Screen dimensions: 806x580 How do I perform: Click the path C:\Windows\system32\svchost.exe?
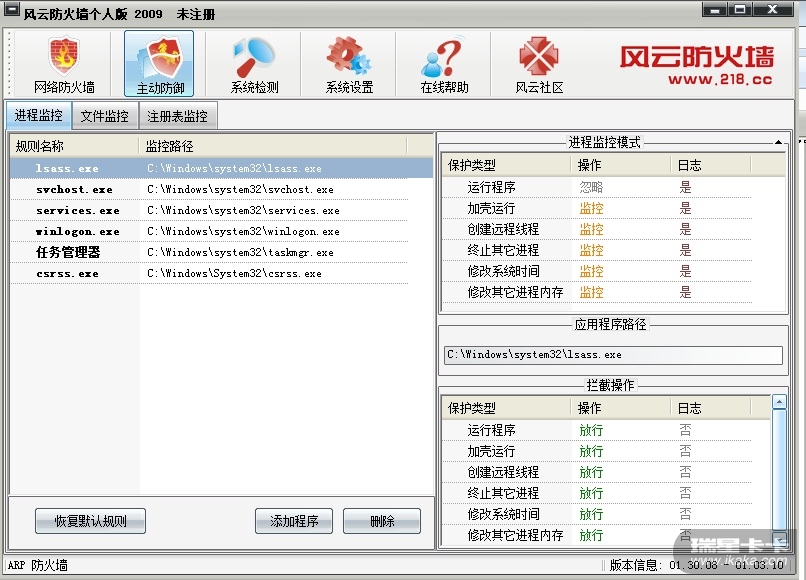[x=240, y=189]
